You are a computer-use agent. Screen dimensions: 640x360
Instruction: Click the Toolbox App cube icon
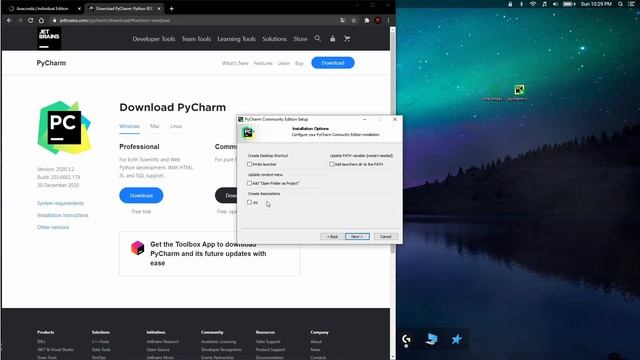pos(138,248)
